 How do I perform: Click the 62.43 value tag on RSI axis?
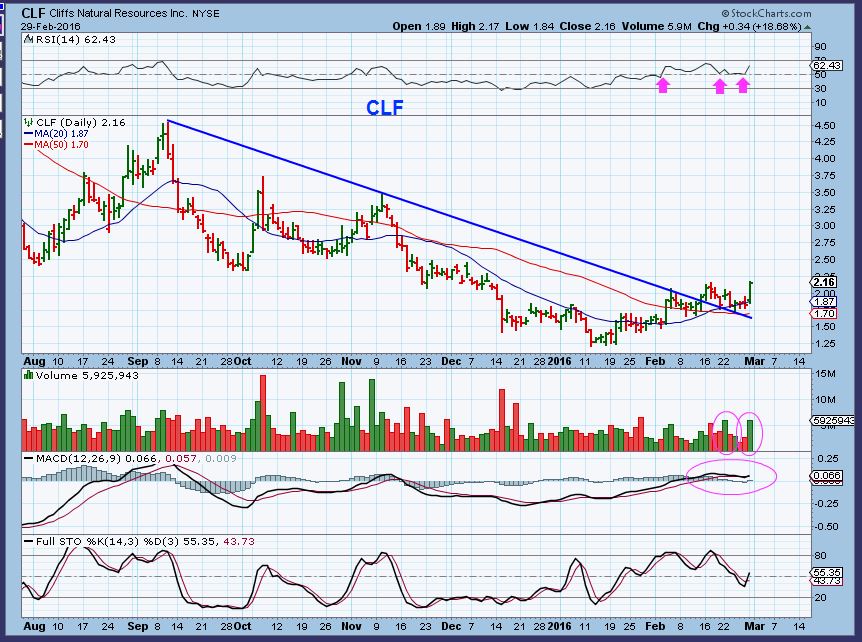pos(826,65)
